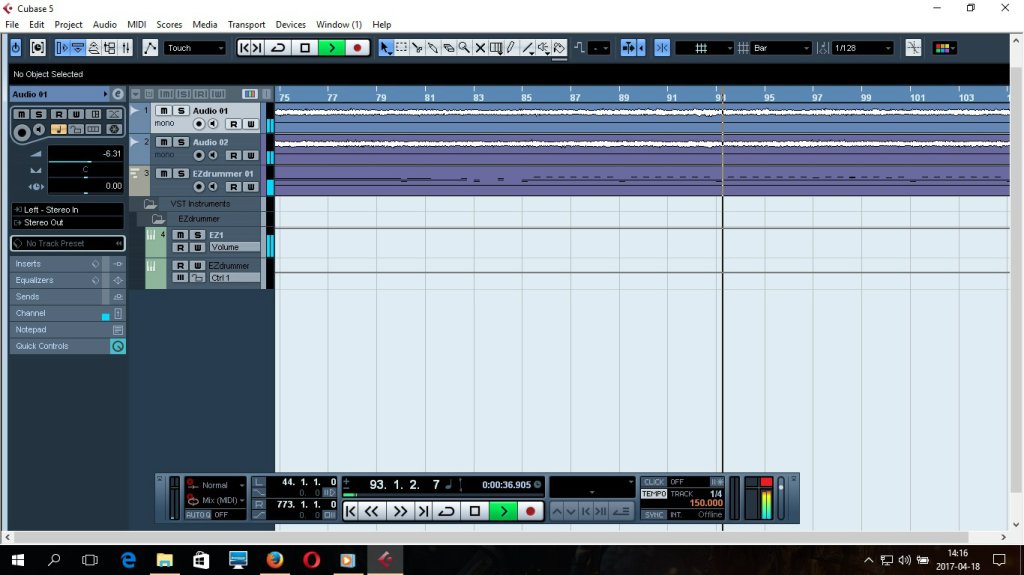
Task: Select the Erase tool
Action: point(448,48)
